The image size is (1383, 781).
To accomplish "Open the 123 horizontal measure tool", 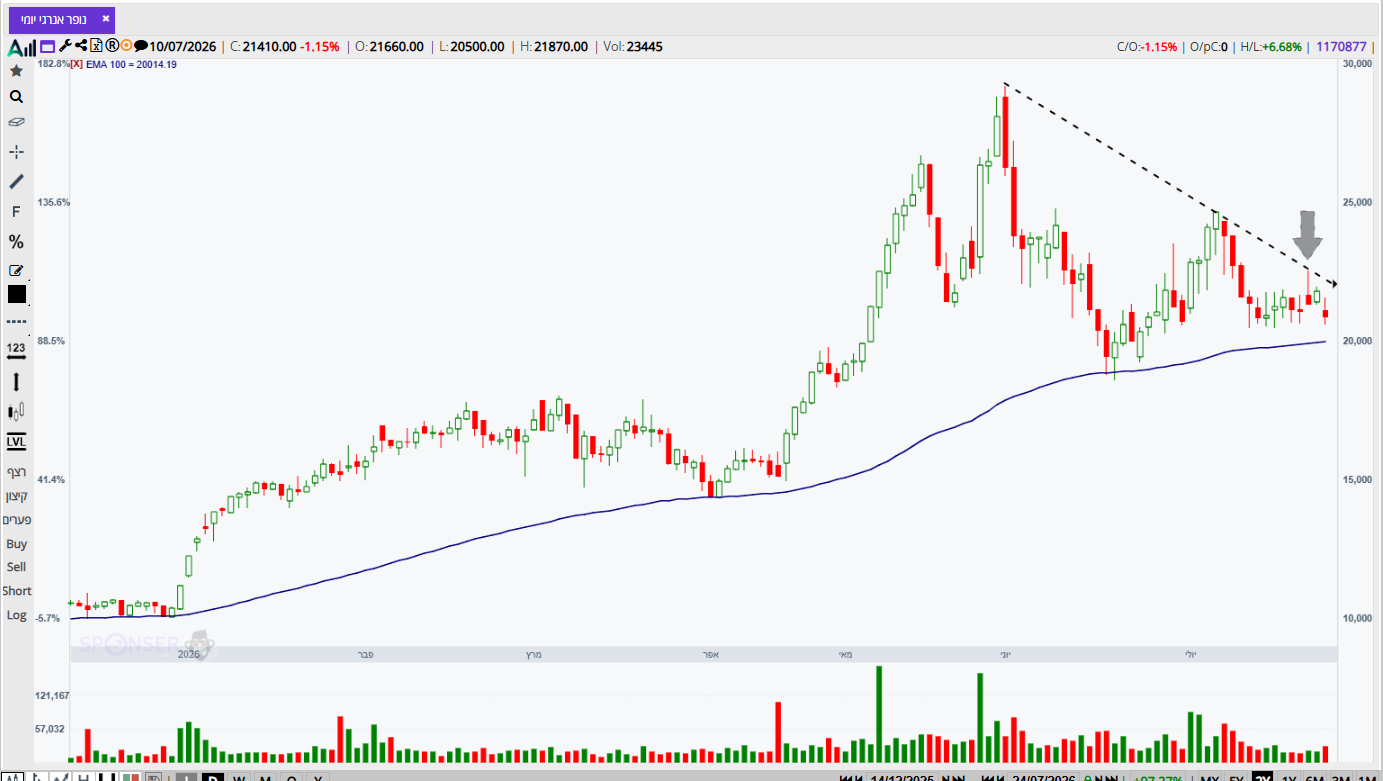I will [x=16, y=350].
